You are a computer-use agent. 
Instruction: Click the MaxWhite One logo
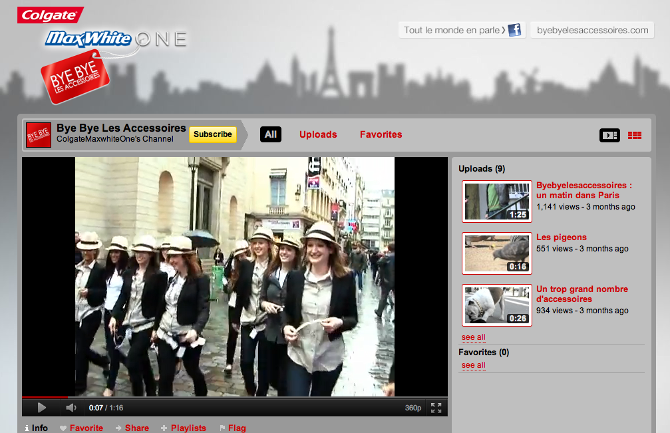pos(115,39)
